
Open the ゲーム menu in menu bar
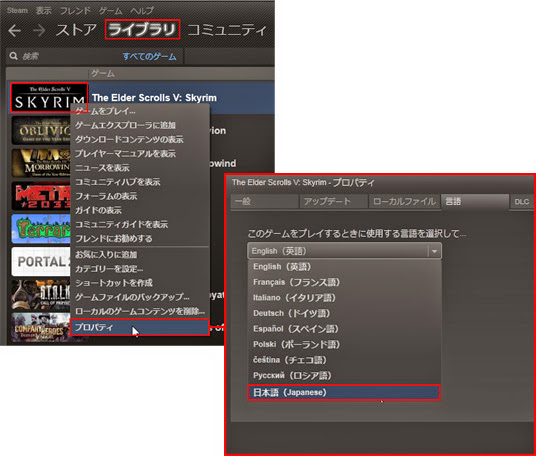111,11
